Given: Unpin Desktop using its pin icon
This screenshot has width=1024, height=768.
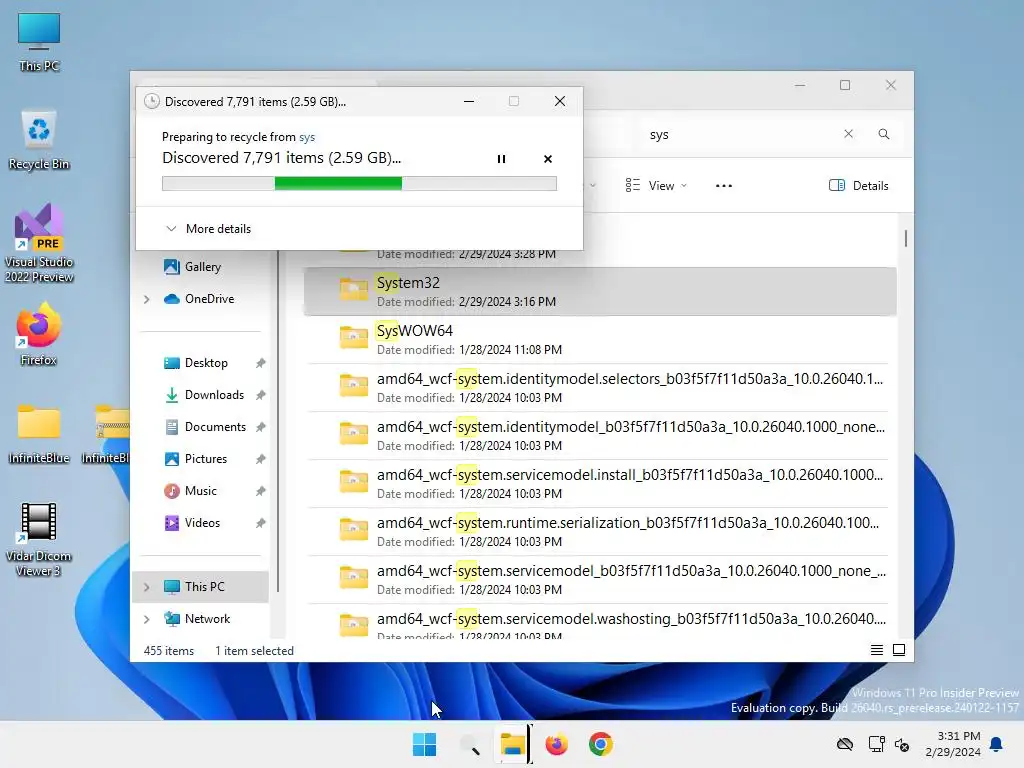Looking at the screenshot, I should 261,363.
